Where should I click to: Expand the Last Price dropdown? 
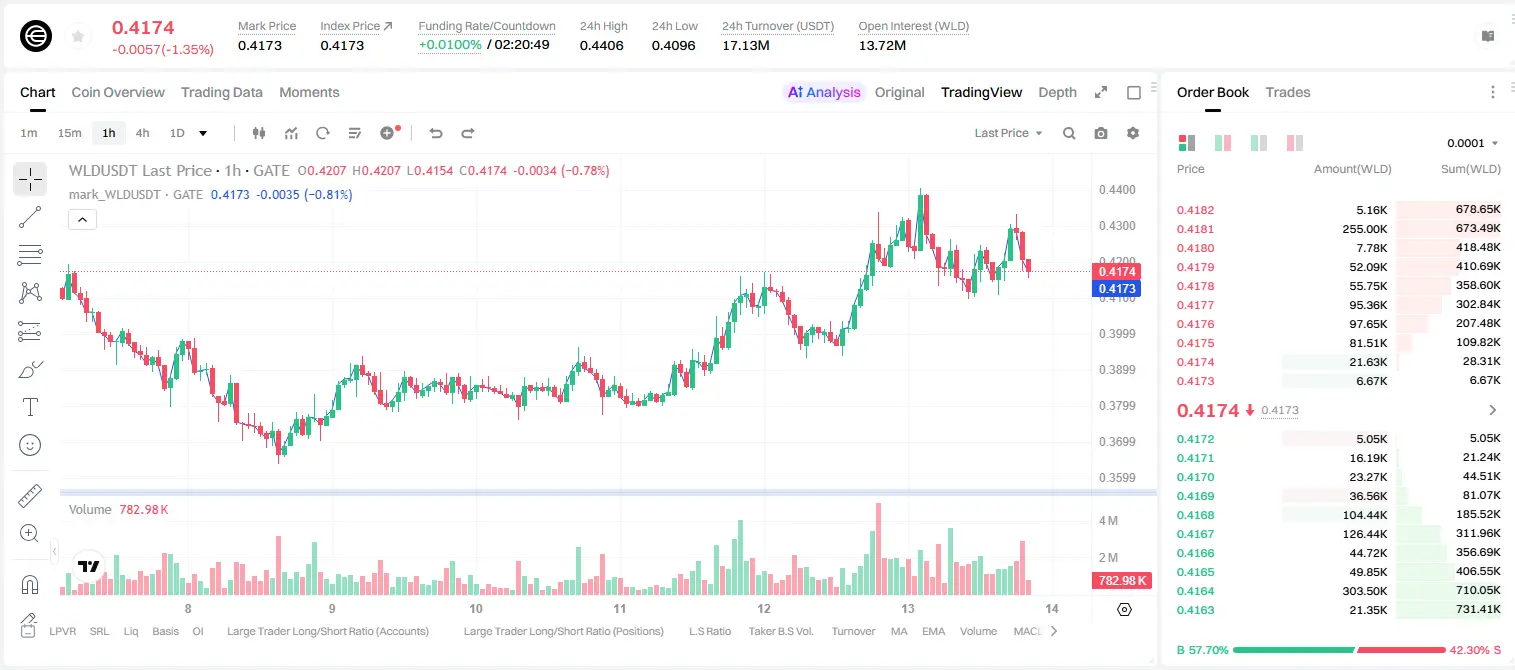1008,133
